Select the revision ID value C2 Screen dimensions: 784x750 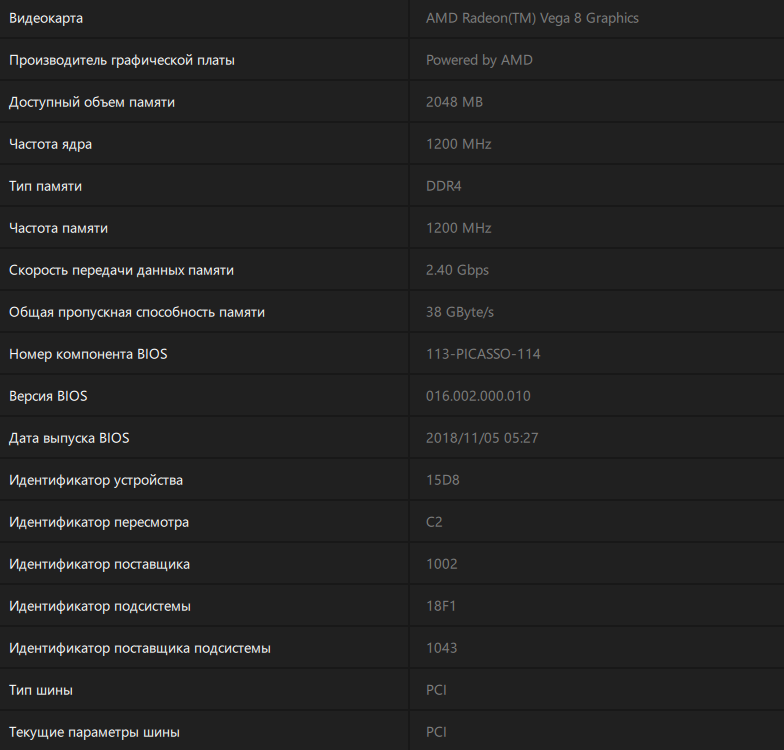[434, 522]
